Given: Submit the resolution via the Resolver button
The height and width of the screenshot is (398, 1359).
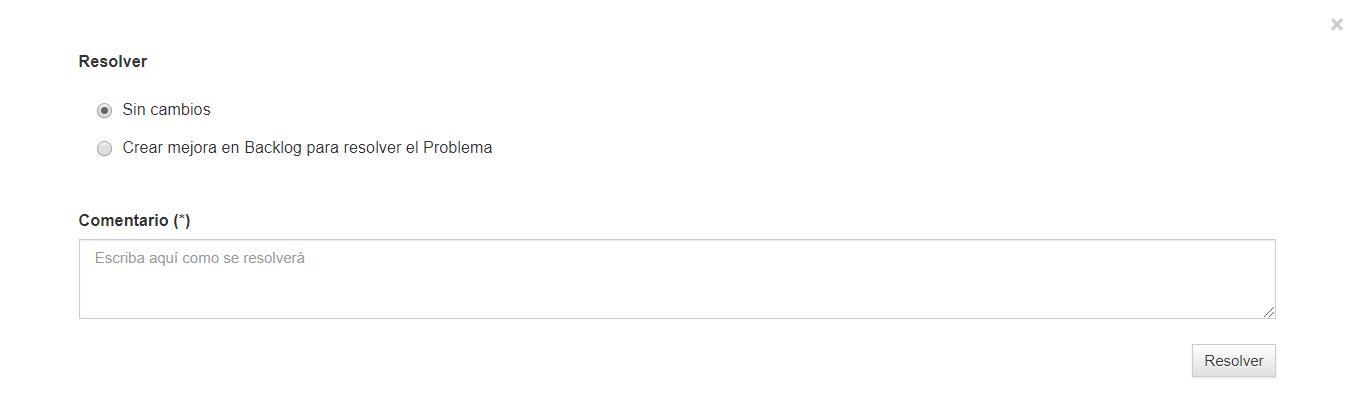Looking at the screenshot, I should (x=1233, y=361).
